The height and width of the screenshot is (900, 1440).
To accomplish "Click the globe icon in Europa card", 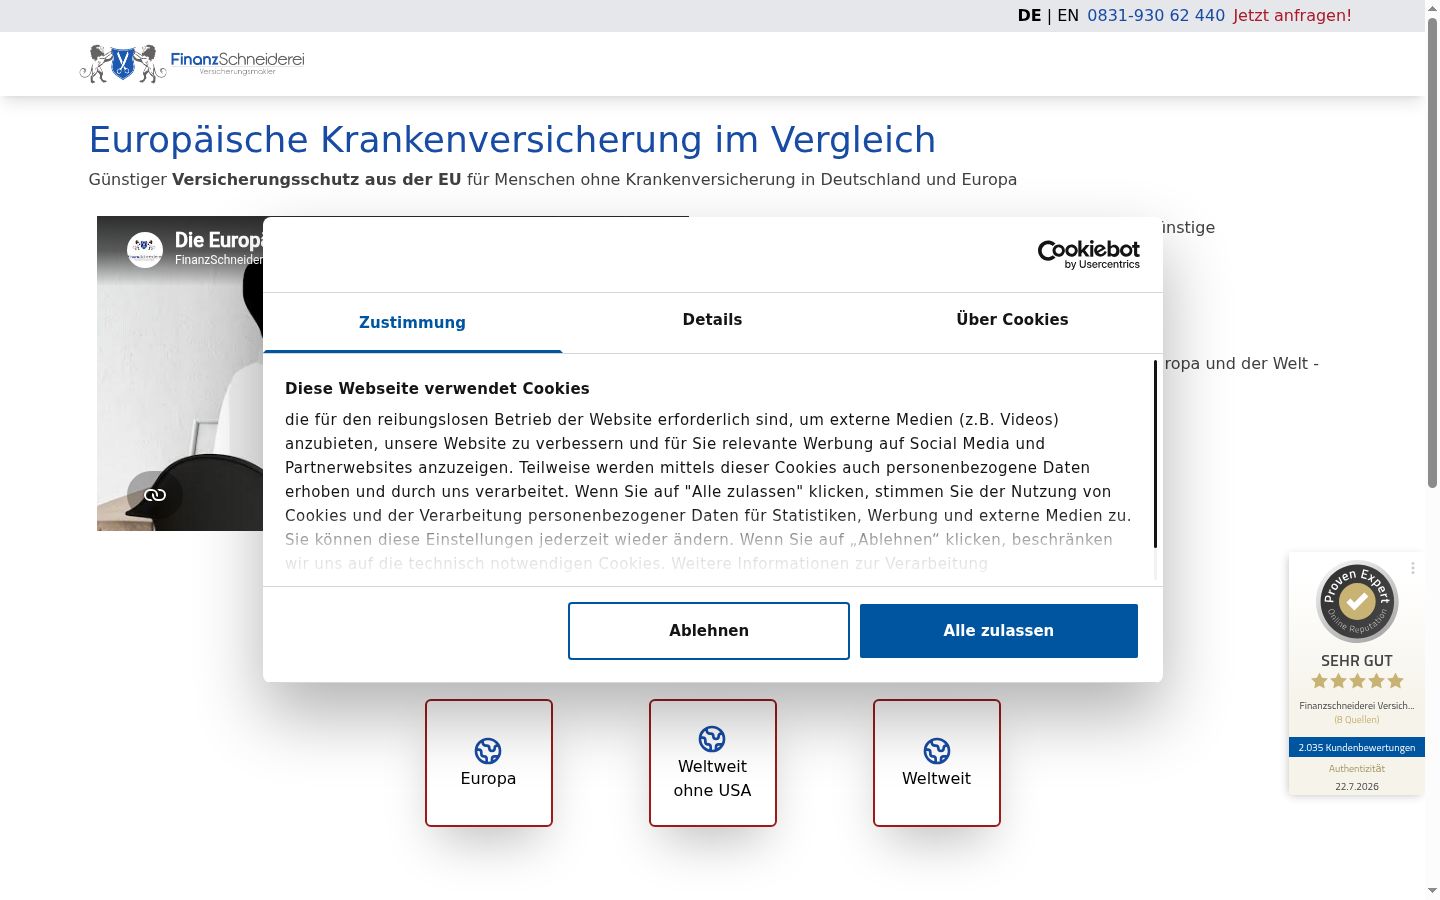I will [x=488, y=751].
